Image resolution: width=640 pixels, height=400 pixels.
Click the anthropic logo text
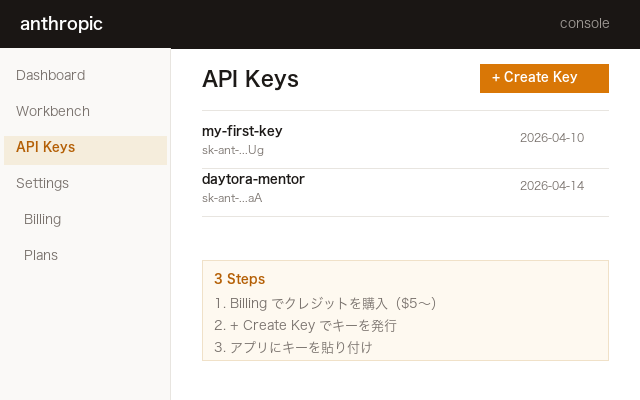pyautogui.click(x=61, y=24)
